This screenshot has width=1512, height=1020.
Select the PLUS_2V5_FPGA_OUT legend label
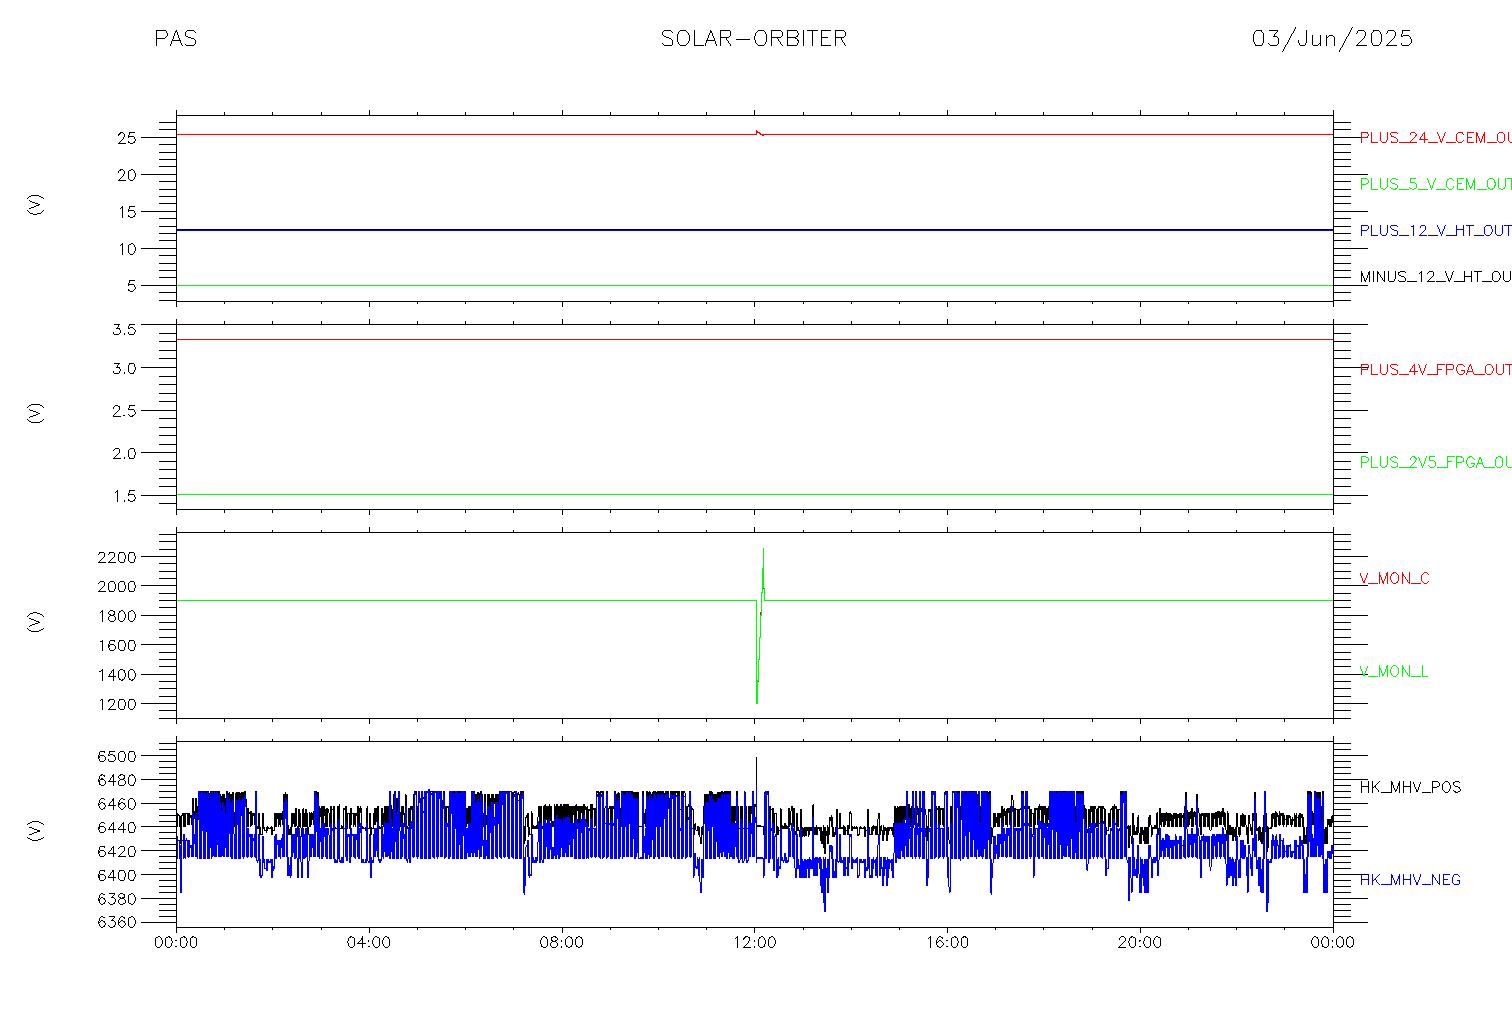click(1435, 462)
